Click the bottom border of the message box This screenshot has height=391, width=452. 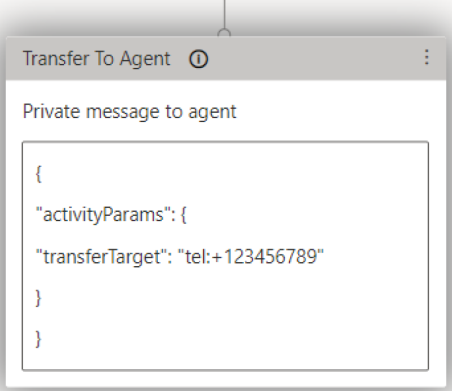[225, 370]
